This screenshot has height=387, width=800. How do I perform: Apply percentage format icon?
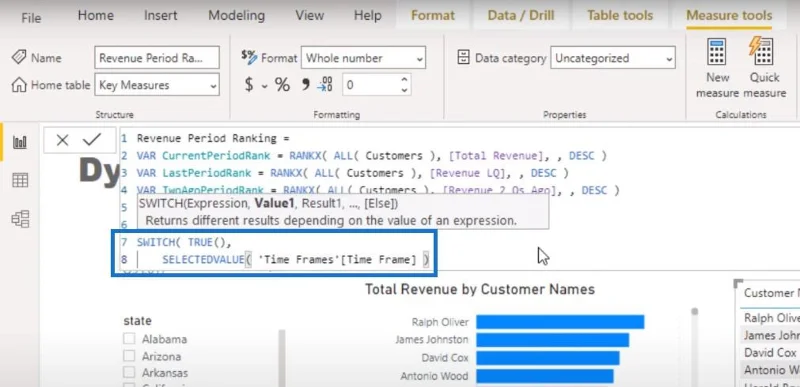coord(282,85)
